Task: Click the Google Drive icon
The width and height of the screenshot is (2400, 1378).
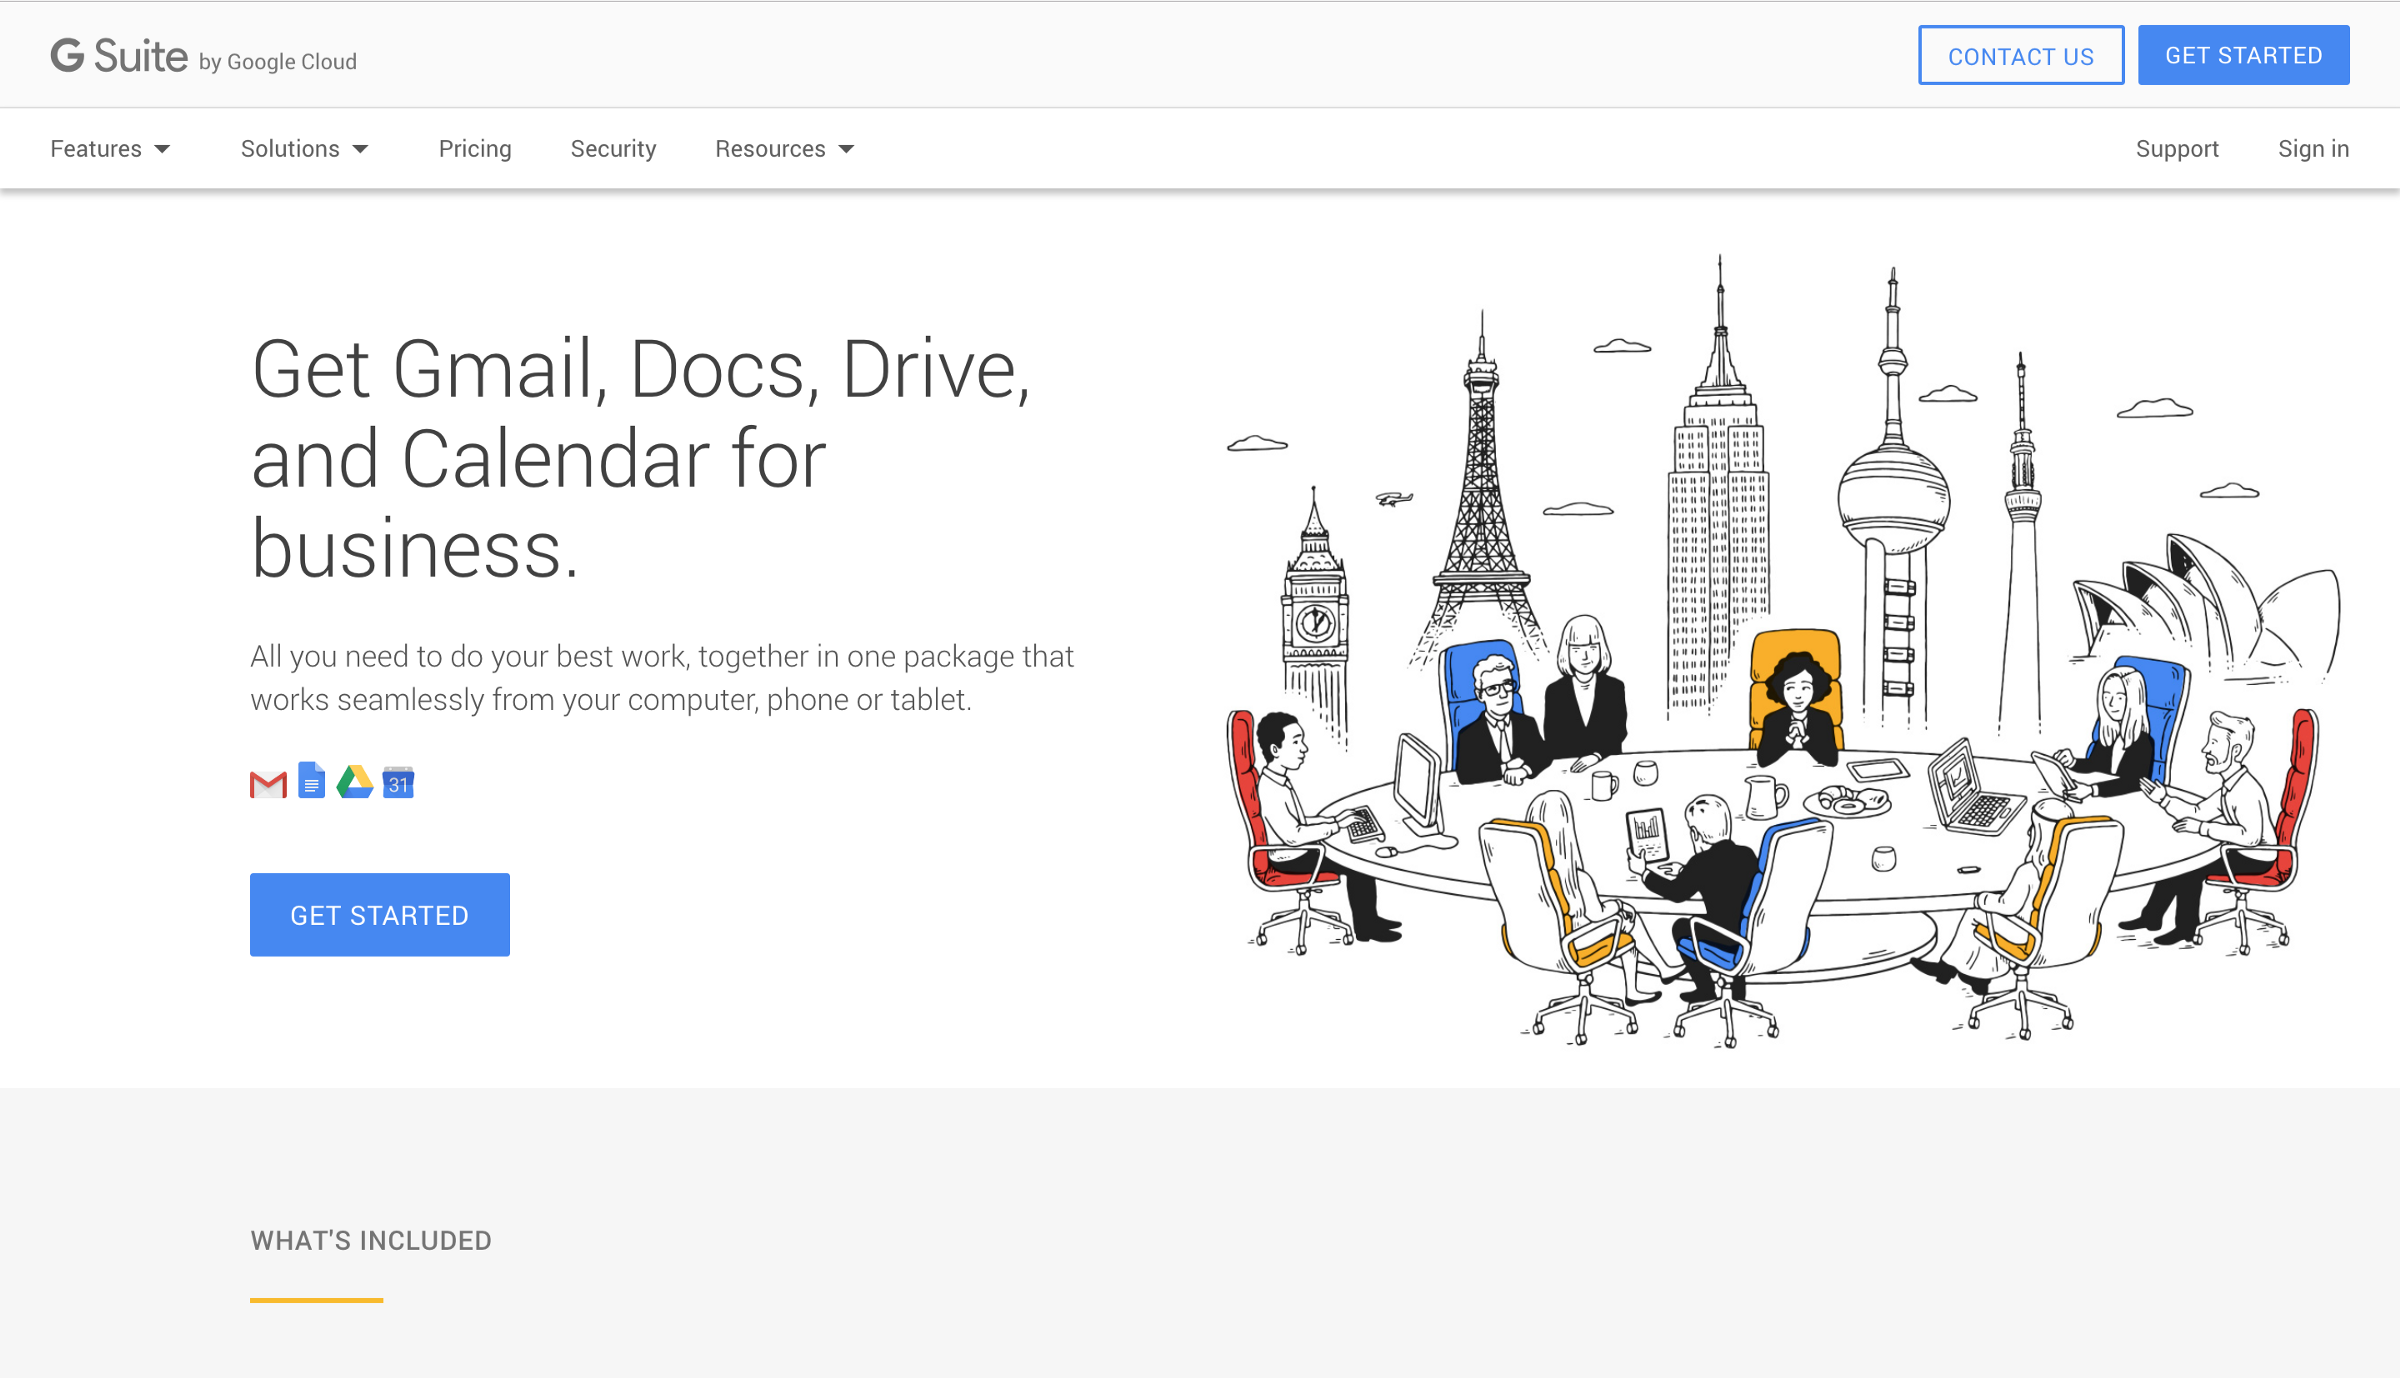Action: [355, 782]
